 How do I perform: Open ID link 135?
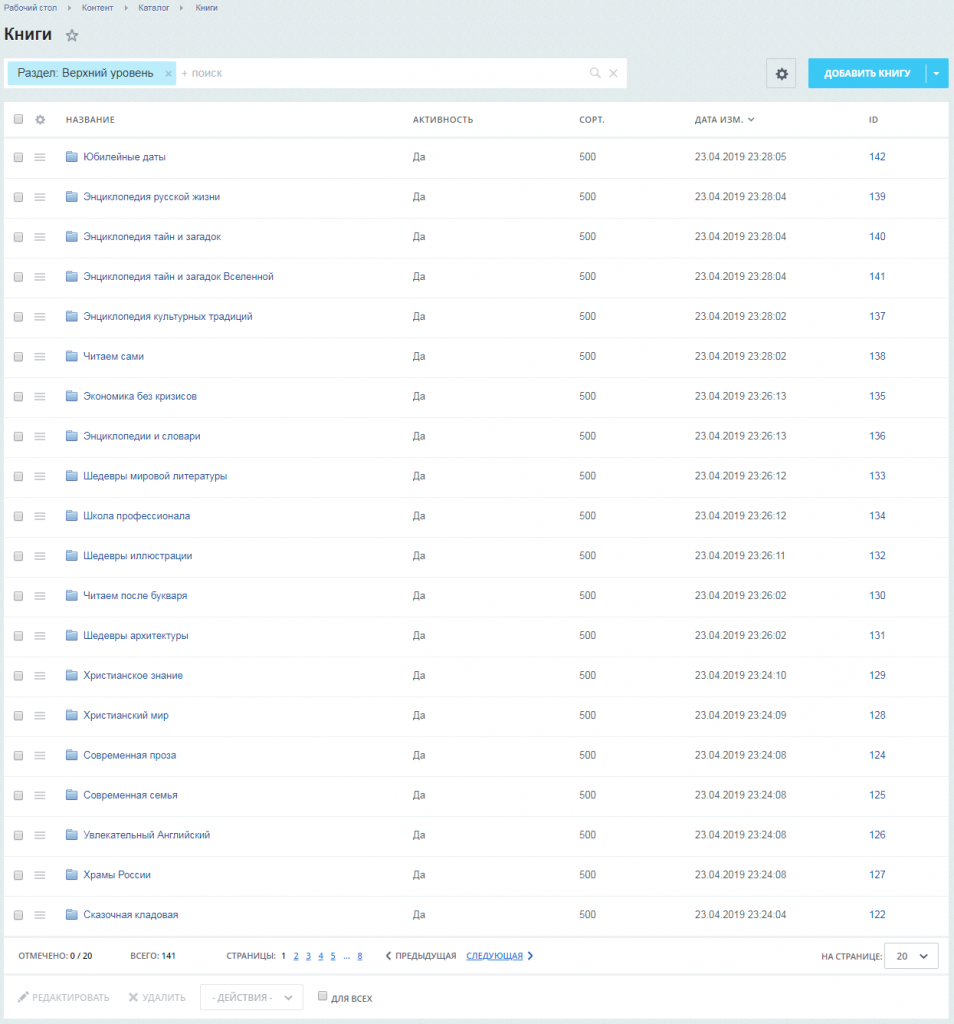tap(877, 396)
